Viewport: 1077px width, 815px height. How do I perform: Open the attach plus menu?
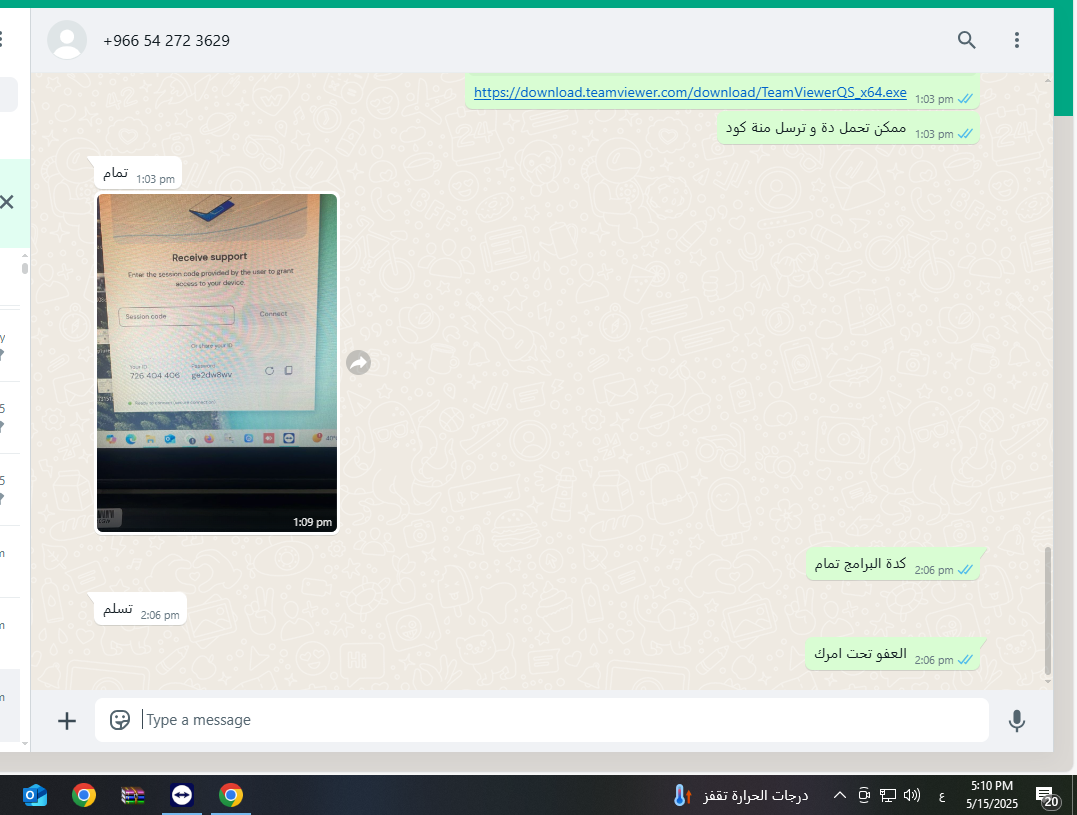click(67, 721)
